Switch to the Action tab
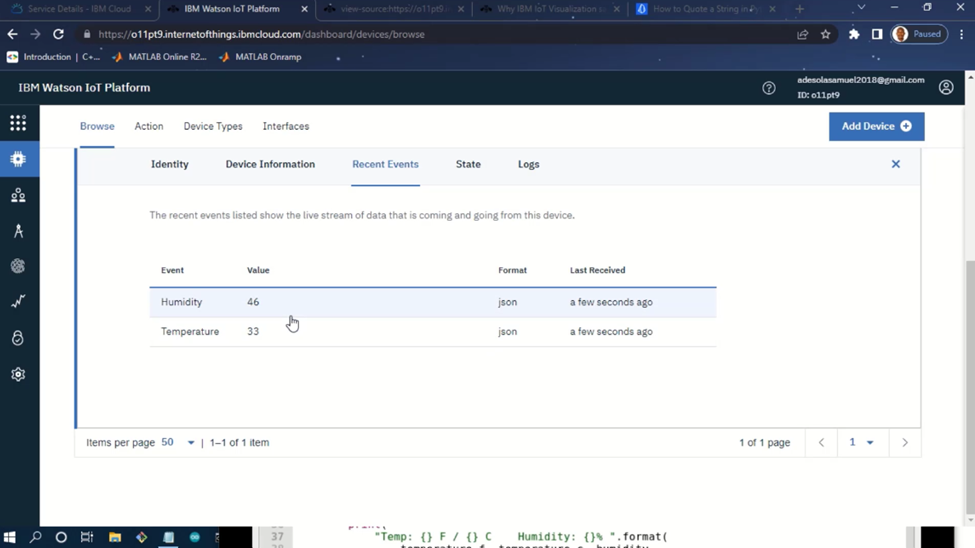The image size is (975, 548). (149, 126)
